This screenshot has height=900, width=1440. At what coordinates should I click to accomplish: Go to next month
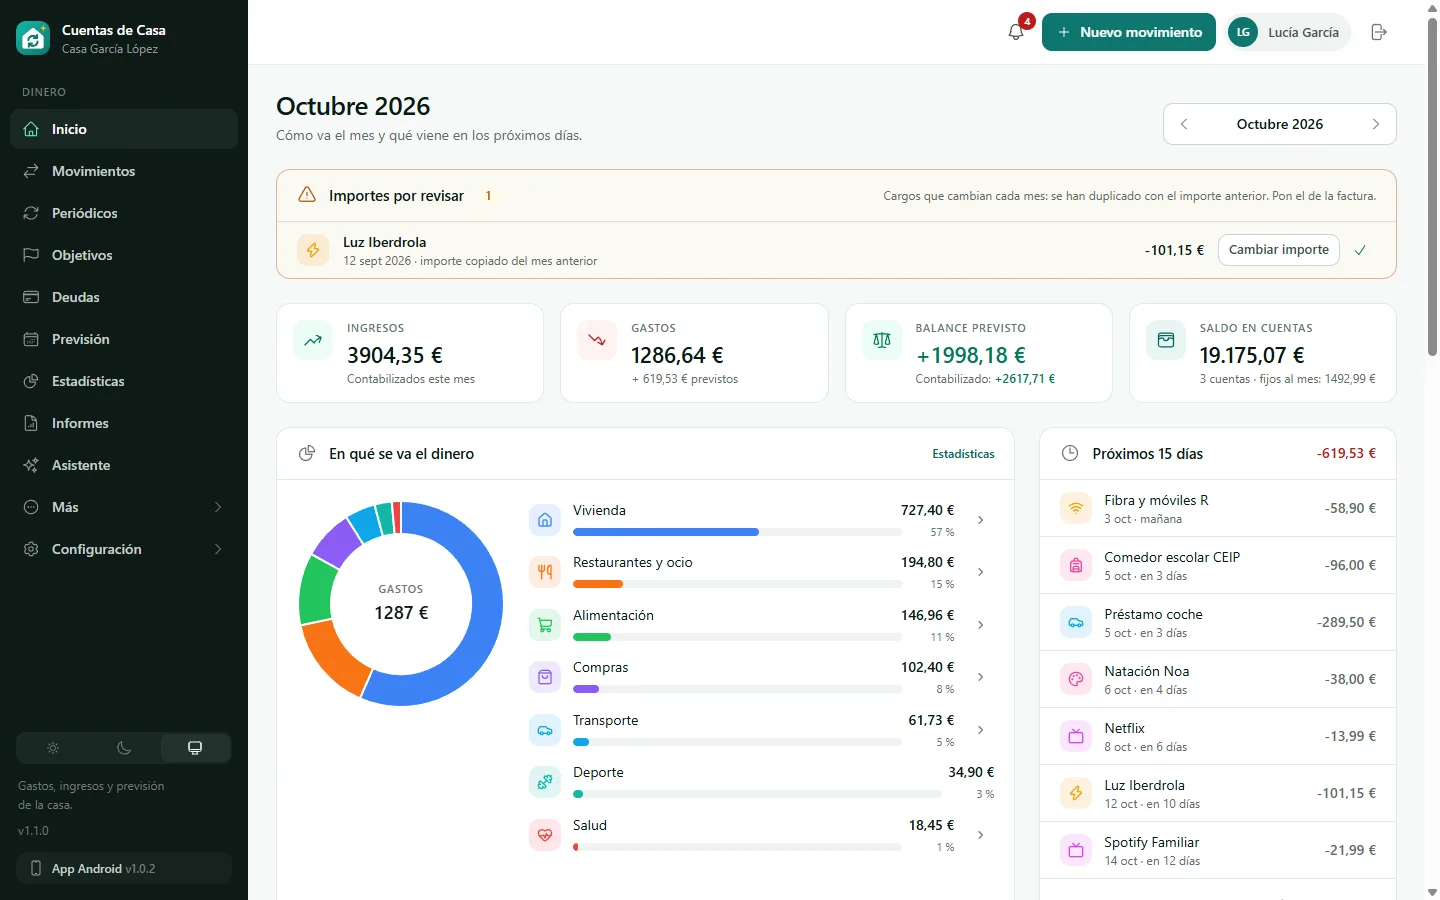tap(1376, 124)
